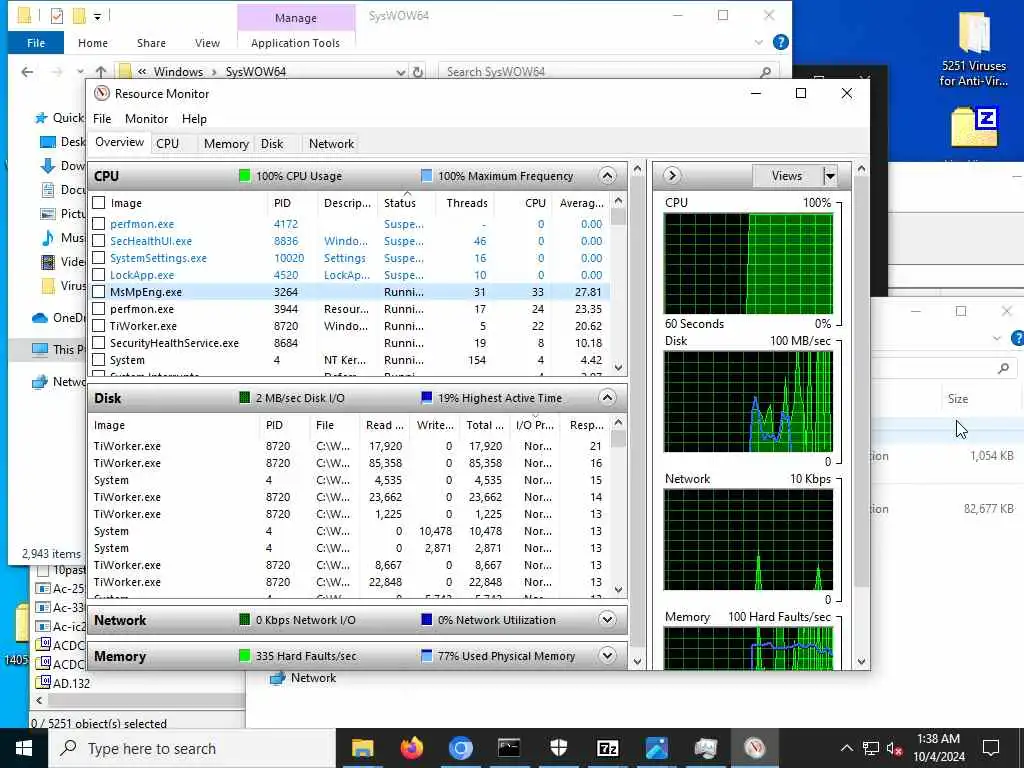
Task: Click the properties checkmark quick access icon
Action: 57,16
